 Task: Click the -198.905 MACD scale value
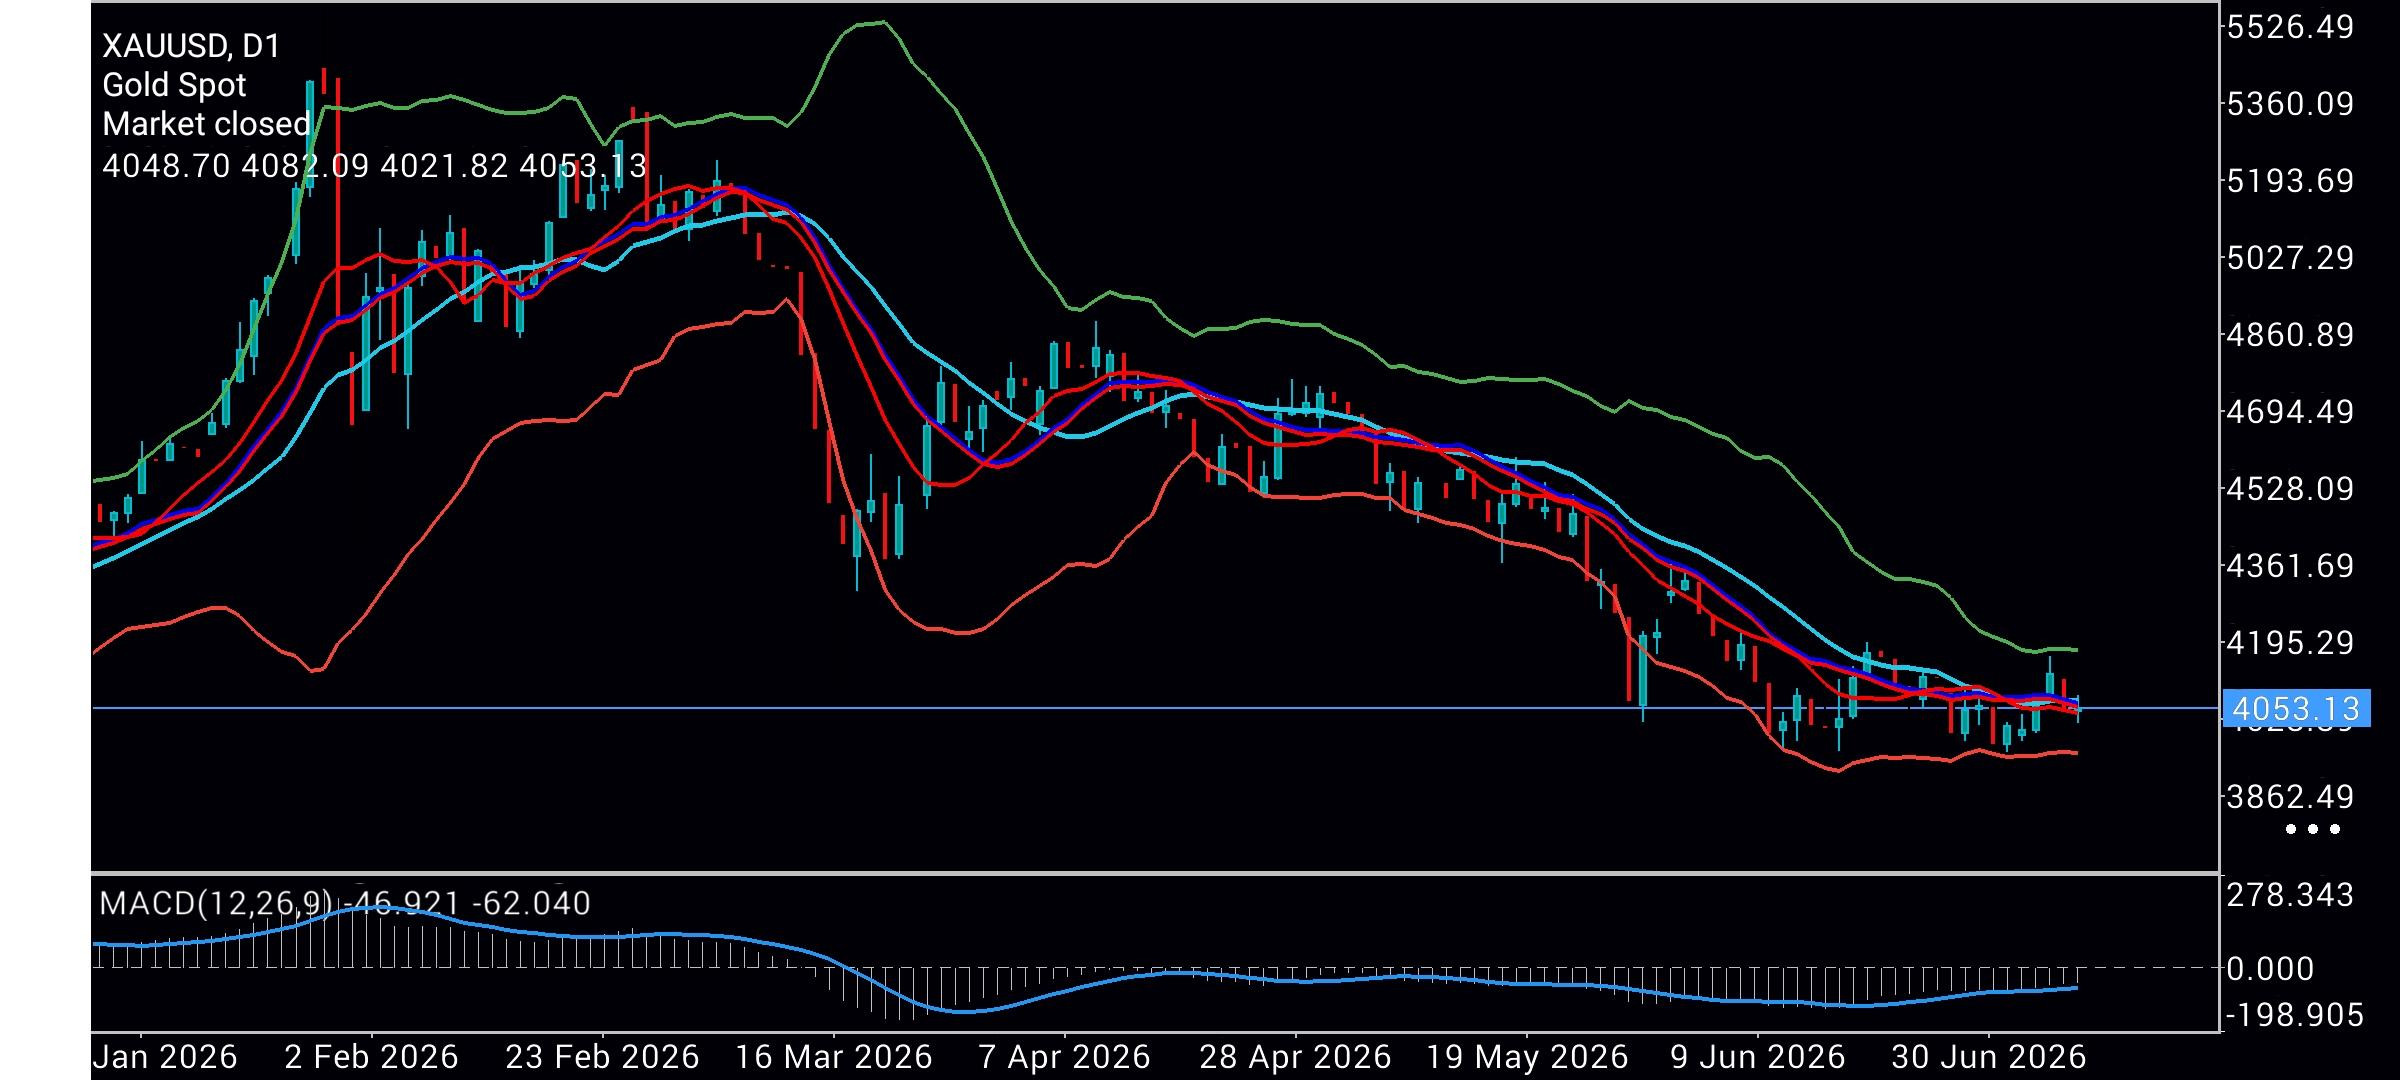click(x=2295, y=1016)
